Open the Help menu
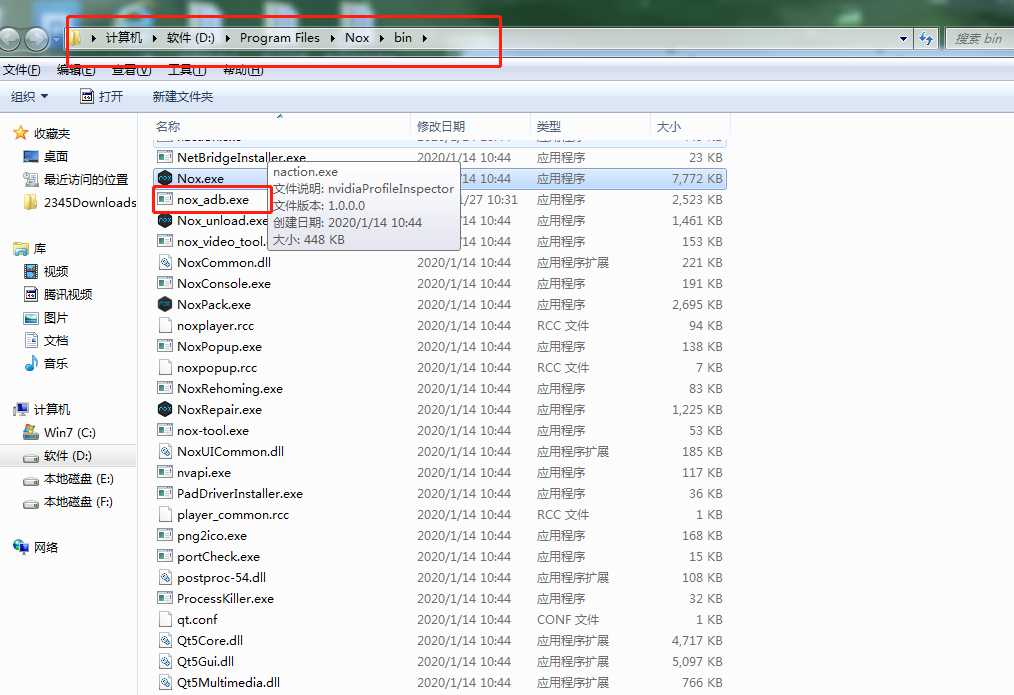Viewport: 1014px width, 695px height. (x=243, y=69)
